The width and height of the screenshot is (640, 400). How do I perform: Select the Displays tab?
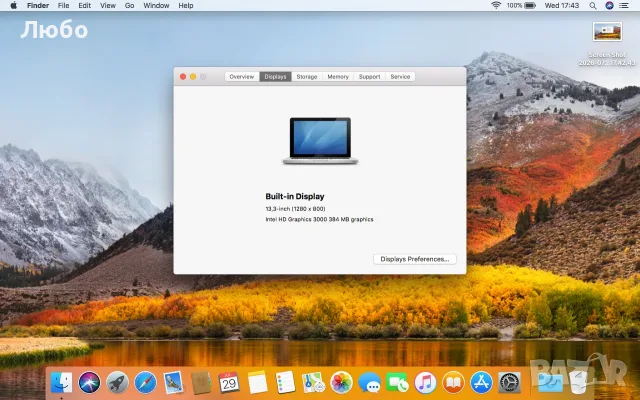tap(275, 77)
